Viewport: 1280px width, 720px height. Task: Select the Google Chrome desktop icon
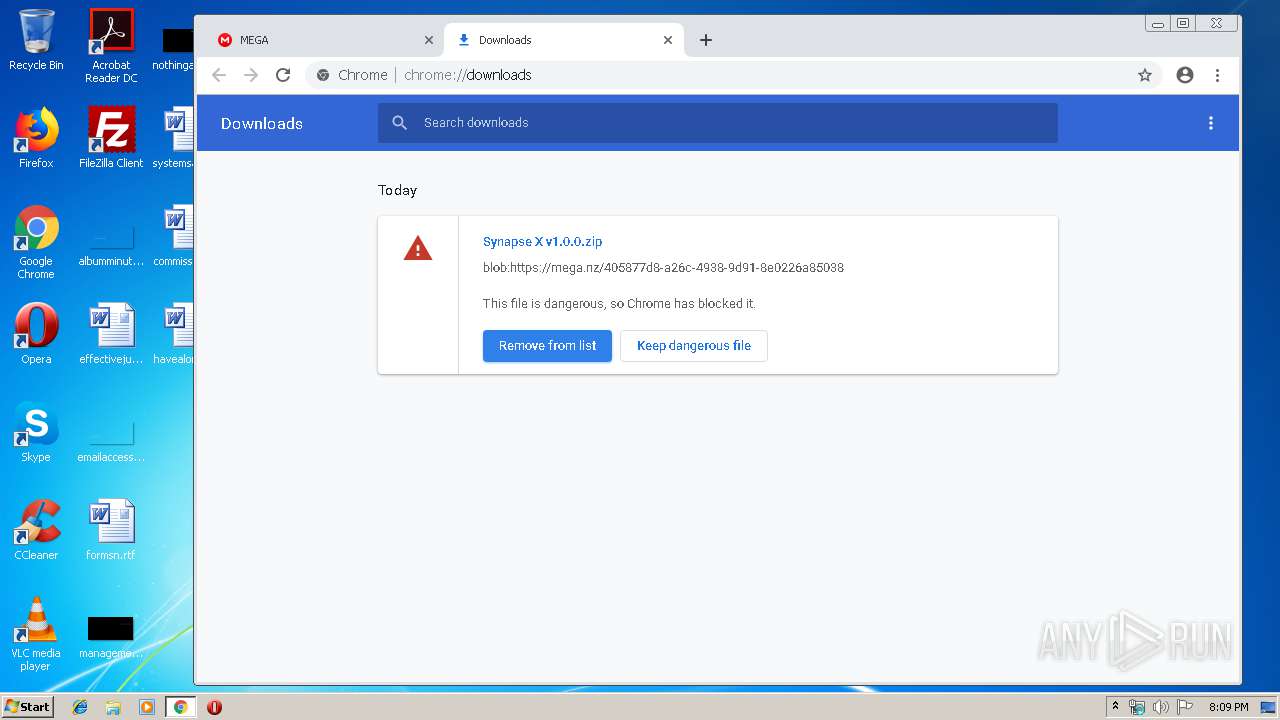36,242
